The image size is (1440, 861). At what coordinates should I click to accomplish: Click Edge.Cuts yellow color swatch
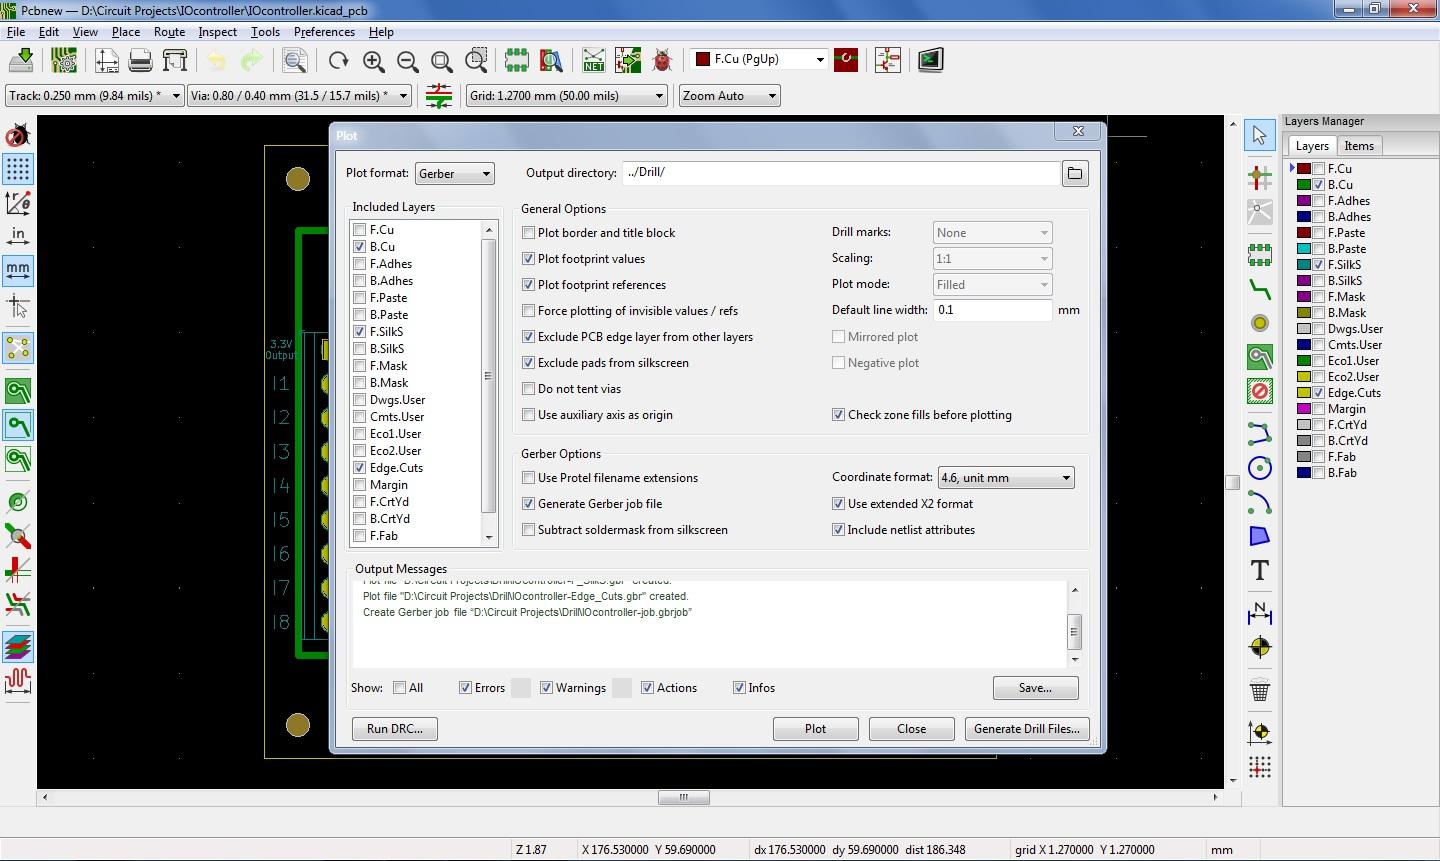pyautogui.click(x=1304, y=393)
